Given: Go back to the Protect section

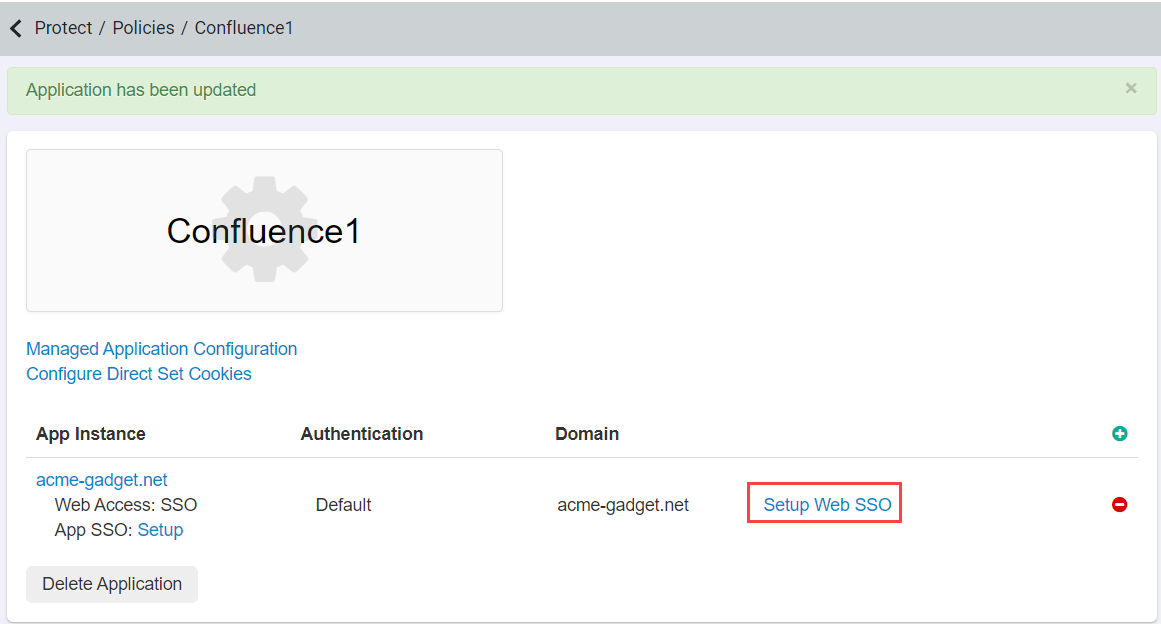Looking at the screenshot, I should tap(63, 28).
